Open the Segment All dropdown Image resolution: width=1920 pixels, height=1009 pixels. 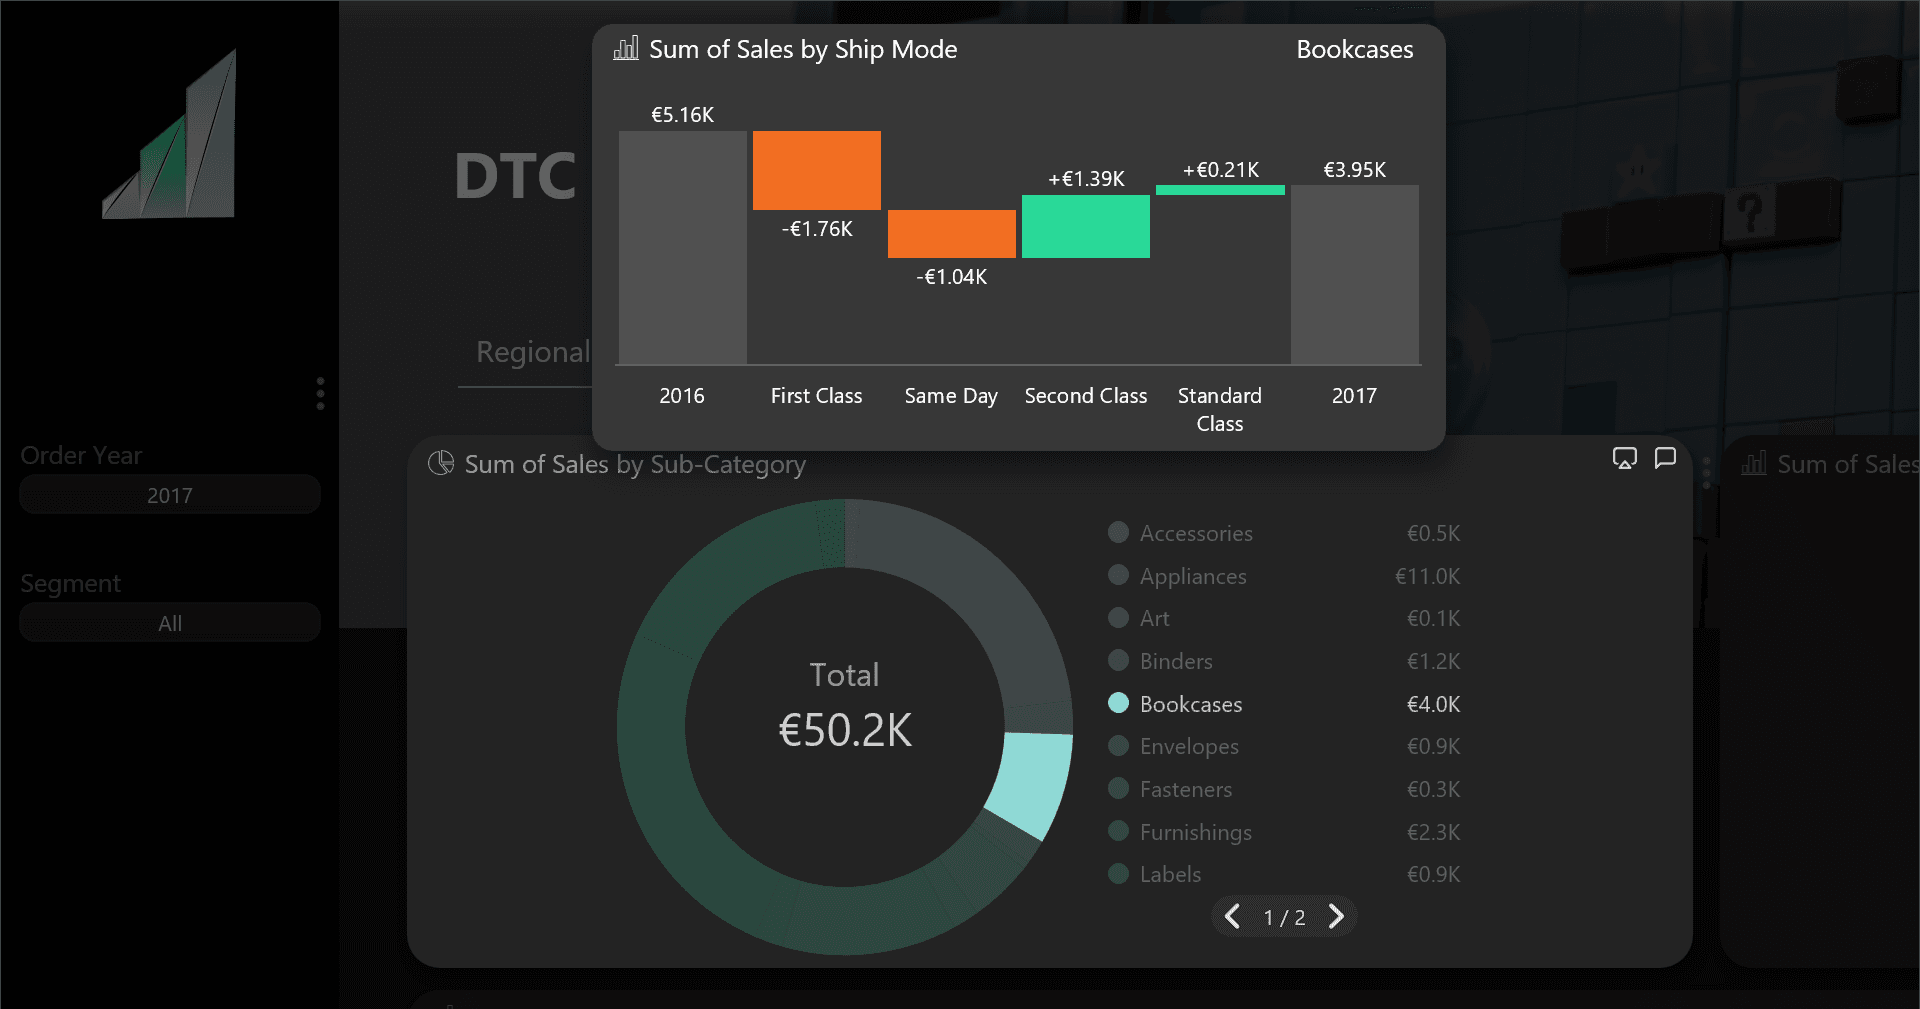point(170,623)
